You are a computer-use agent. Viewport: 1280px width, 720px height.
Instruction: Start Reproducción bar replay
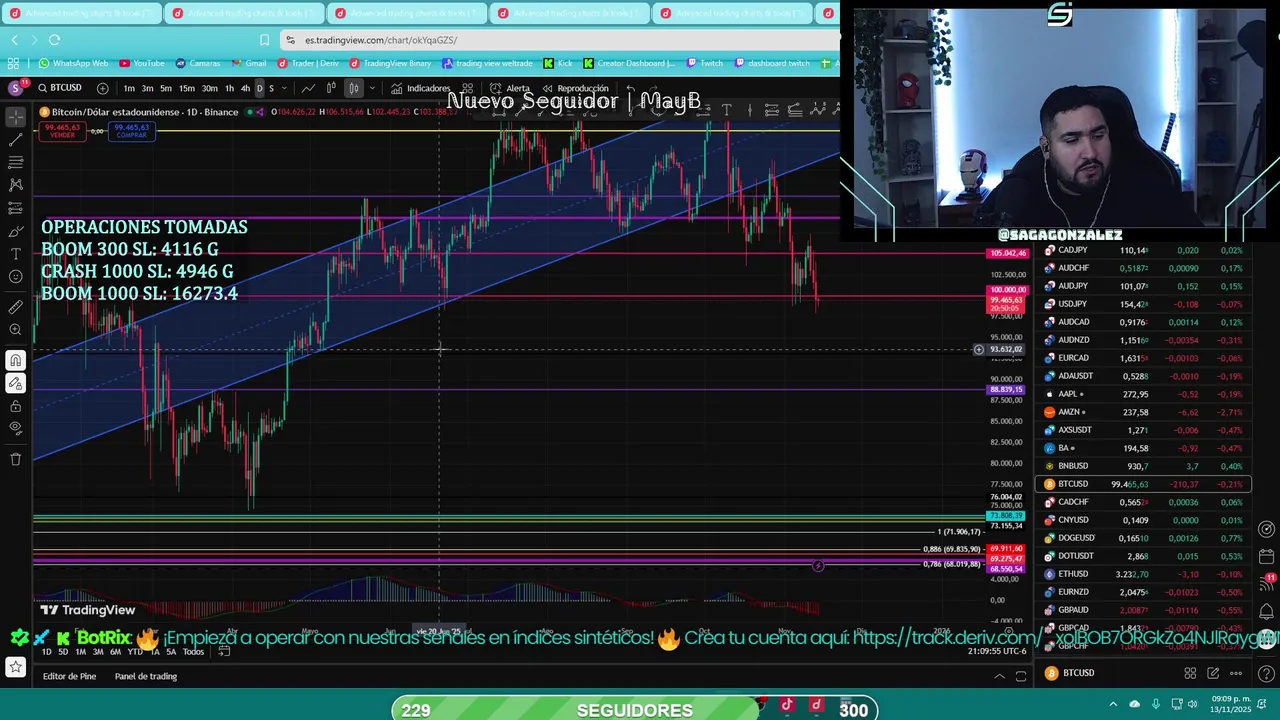576,88
